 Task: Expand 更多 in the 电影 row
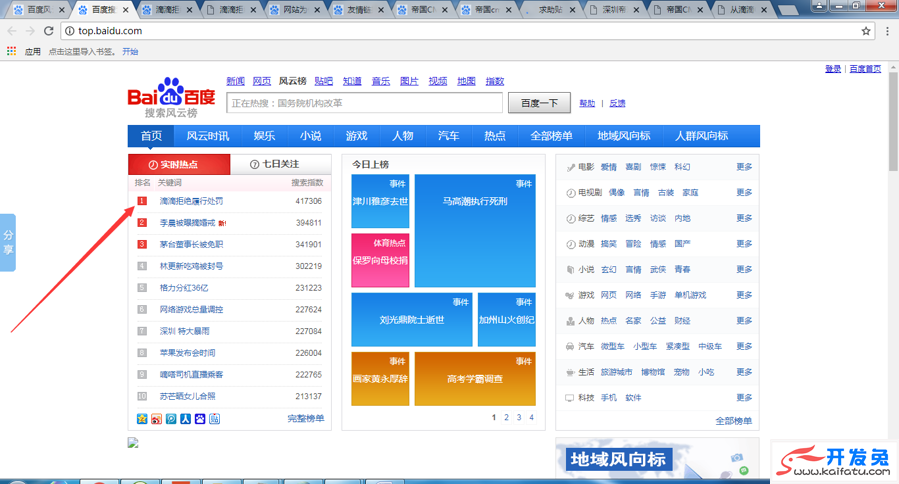click(x=744, y=167)
